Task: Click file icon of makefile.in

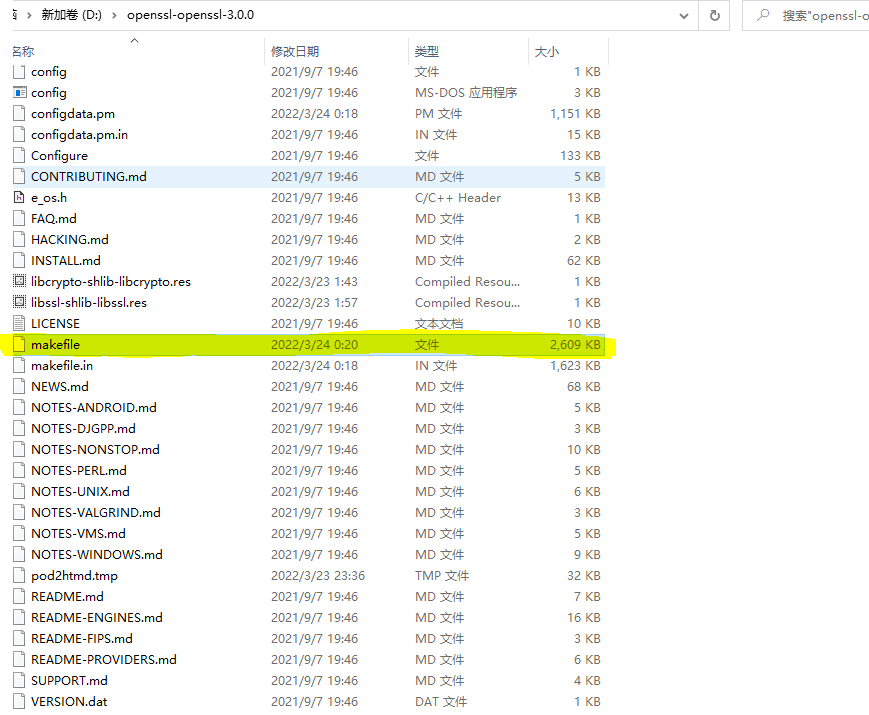Action: (x=19, y=365)
